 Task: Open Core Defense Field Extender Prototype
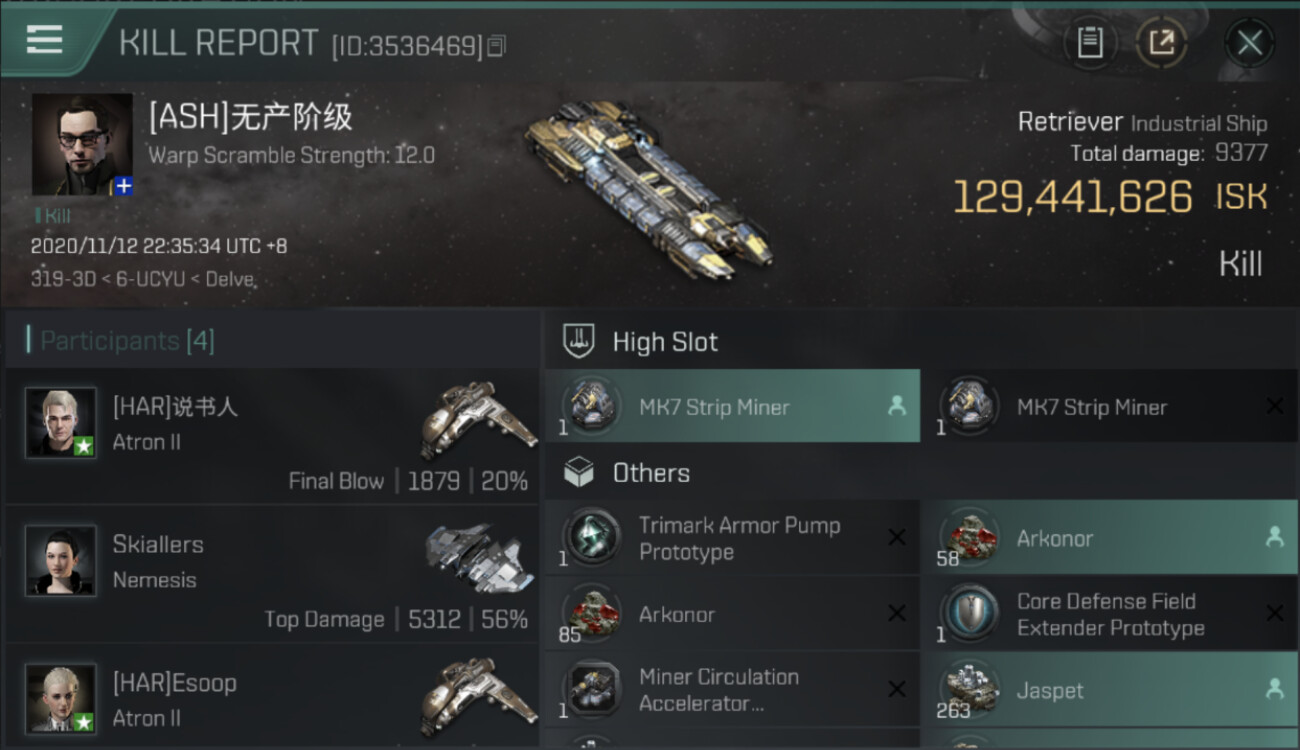(1109, 614)
